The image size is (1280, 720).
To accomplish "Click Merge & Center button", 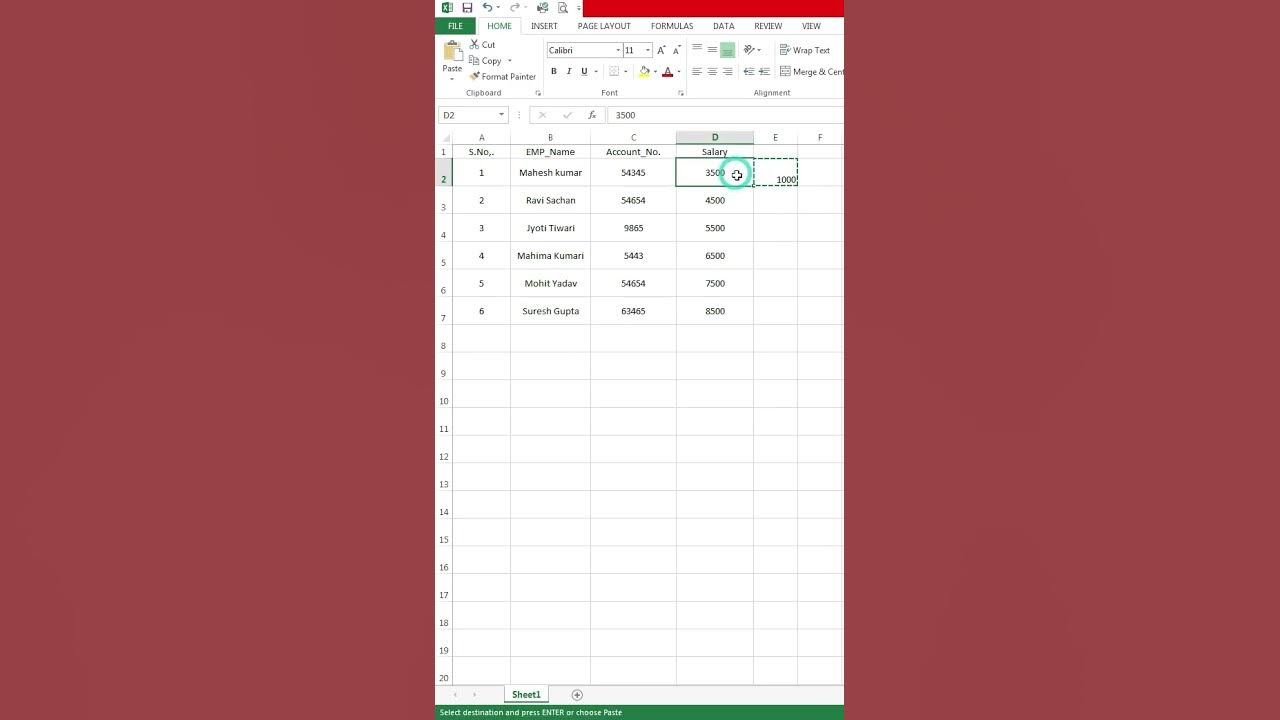I will tap(811, 72).
